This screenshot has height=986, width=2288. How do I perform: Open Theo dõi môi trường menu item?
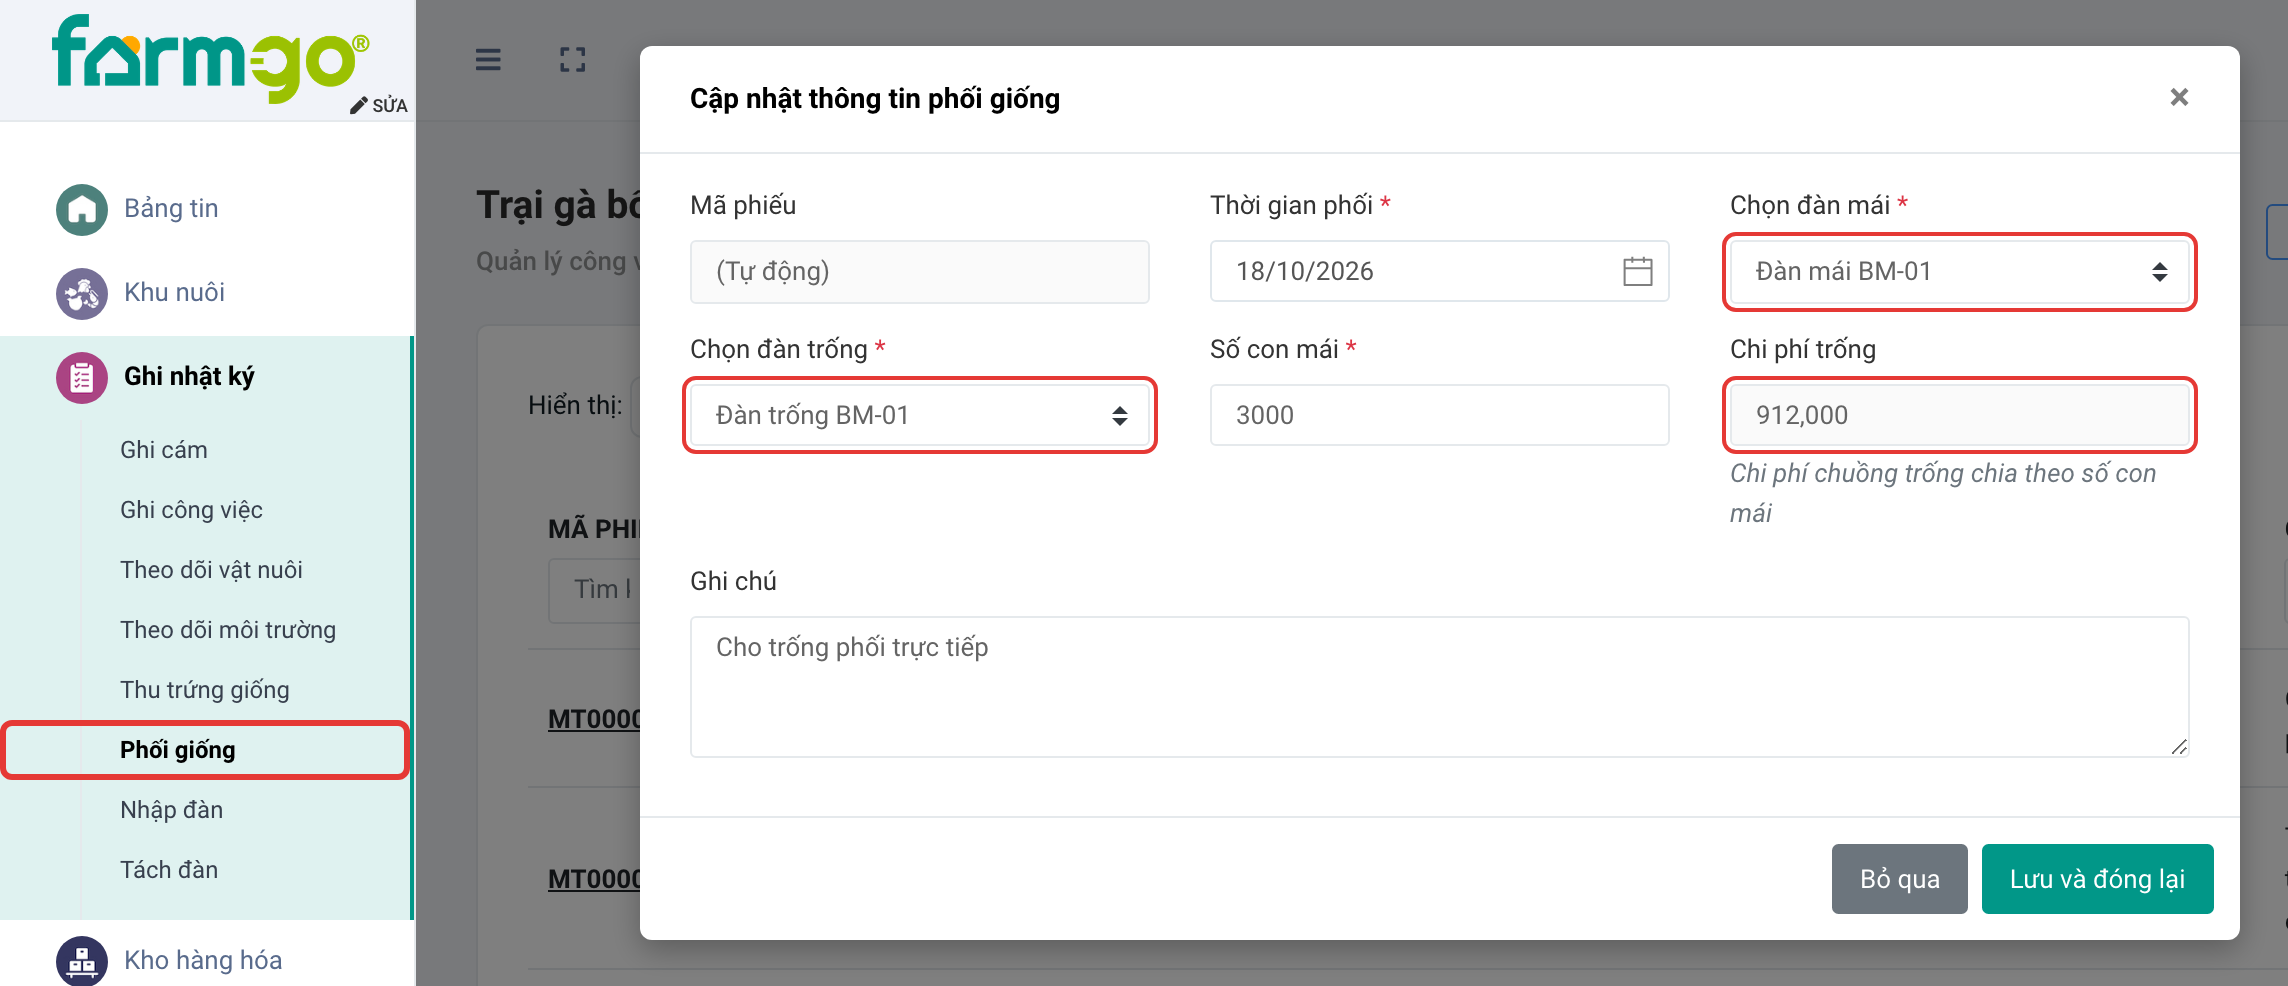[x=228, y=630]
